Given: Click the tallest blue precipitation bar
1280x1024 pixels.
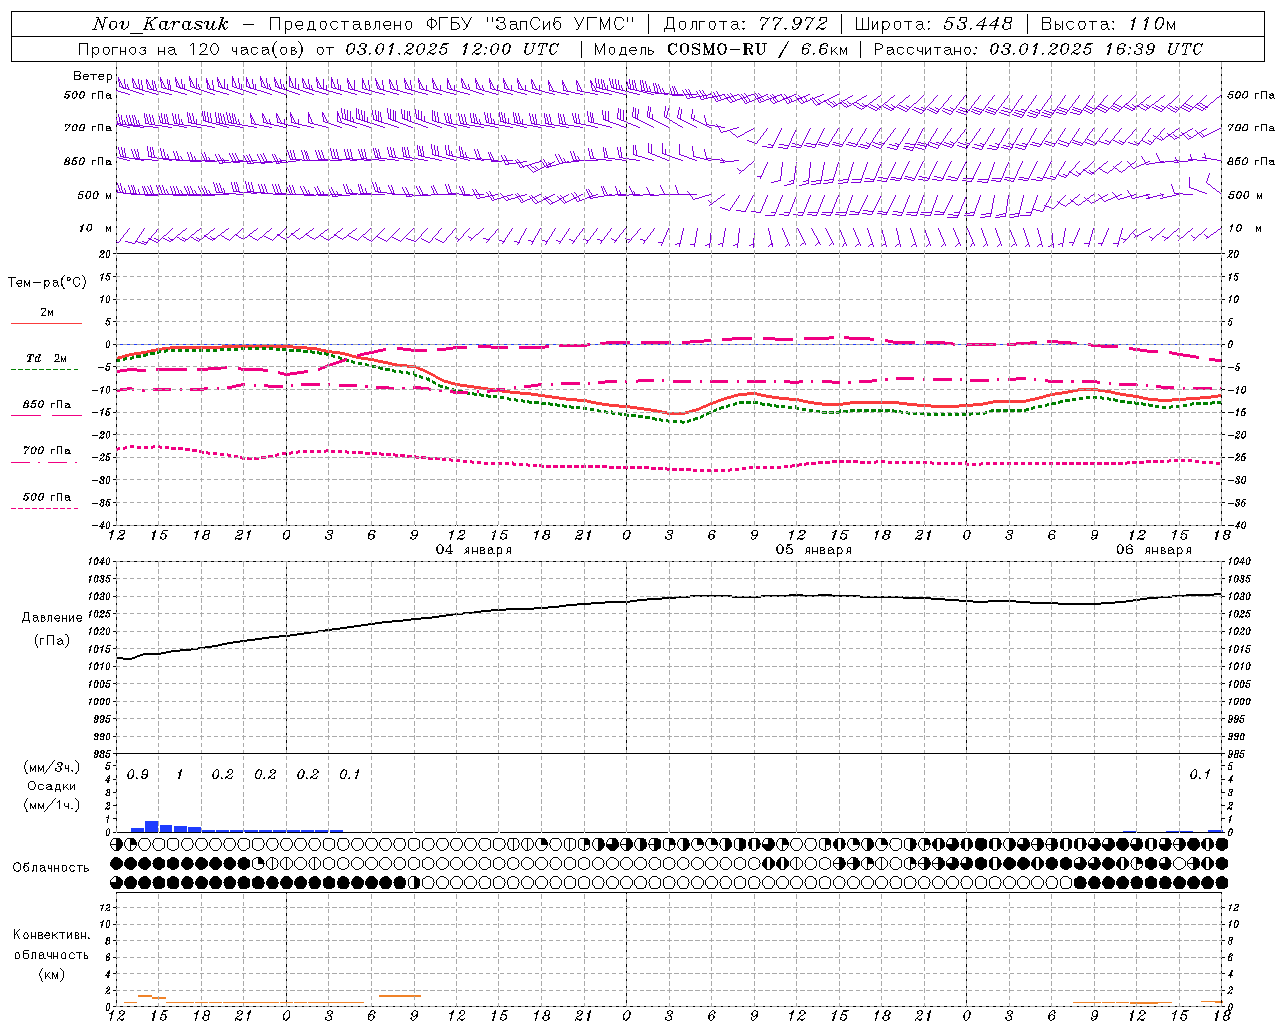Looking at the screenshot, I should coord(152,826).
